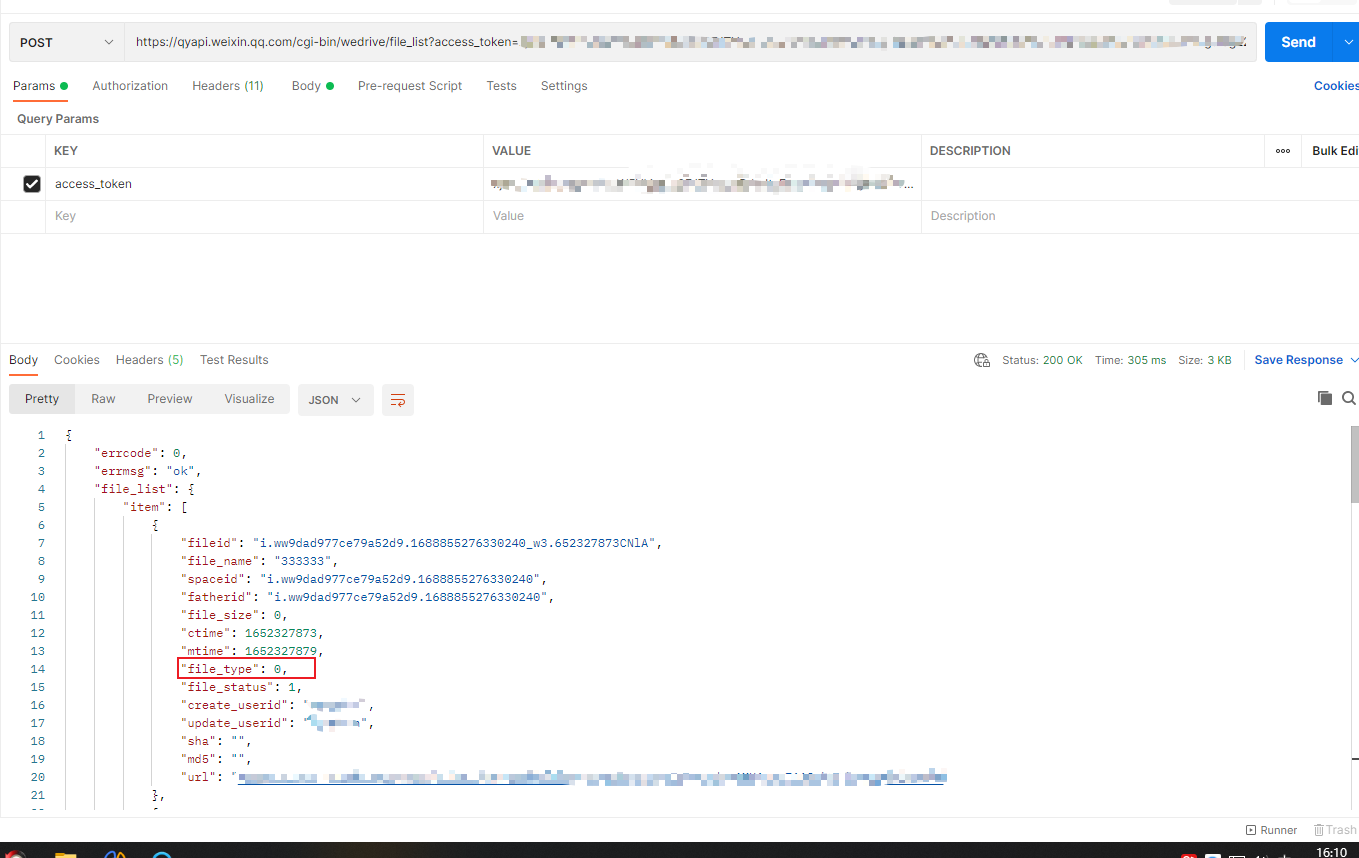Click the Runner icon in status bar
This screenshot has width=1359, height=858.
pyautogui.click(x=1271, y=830)
